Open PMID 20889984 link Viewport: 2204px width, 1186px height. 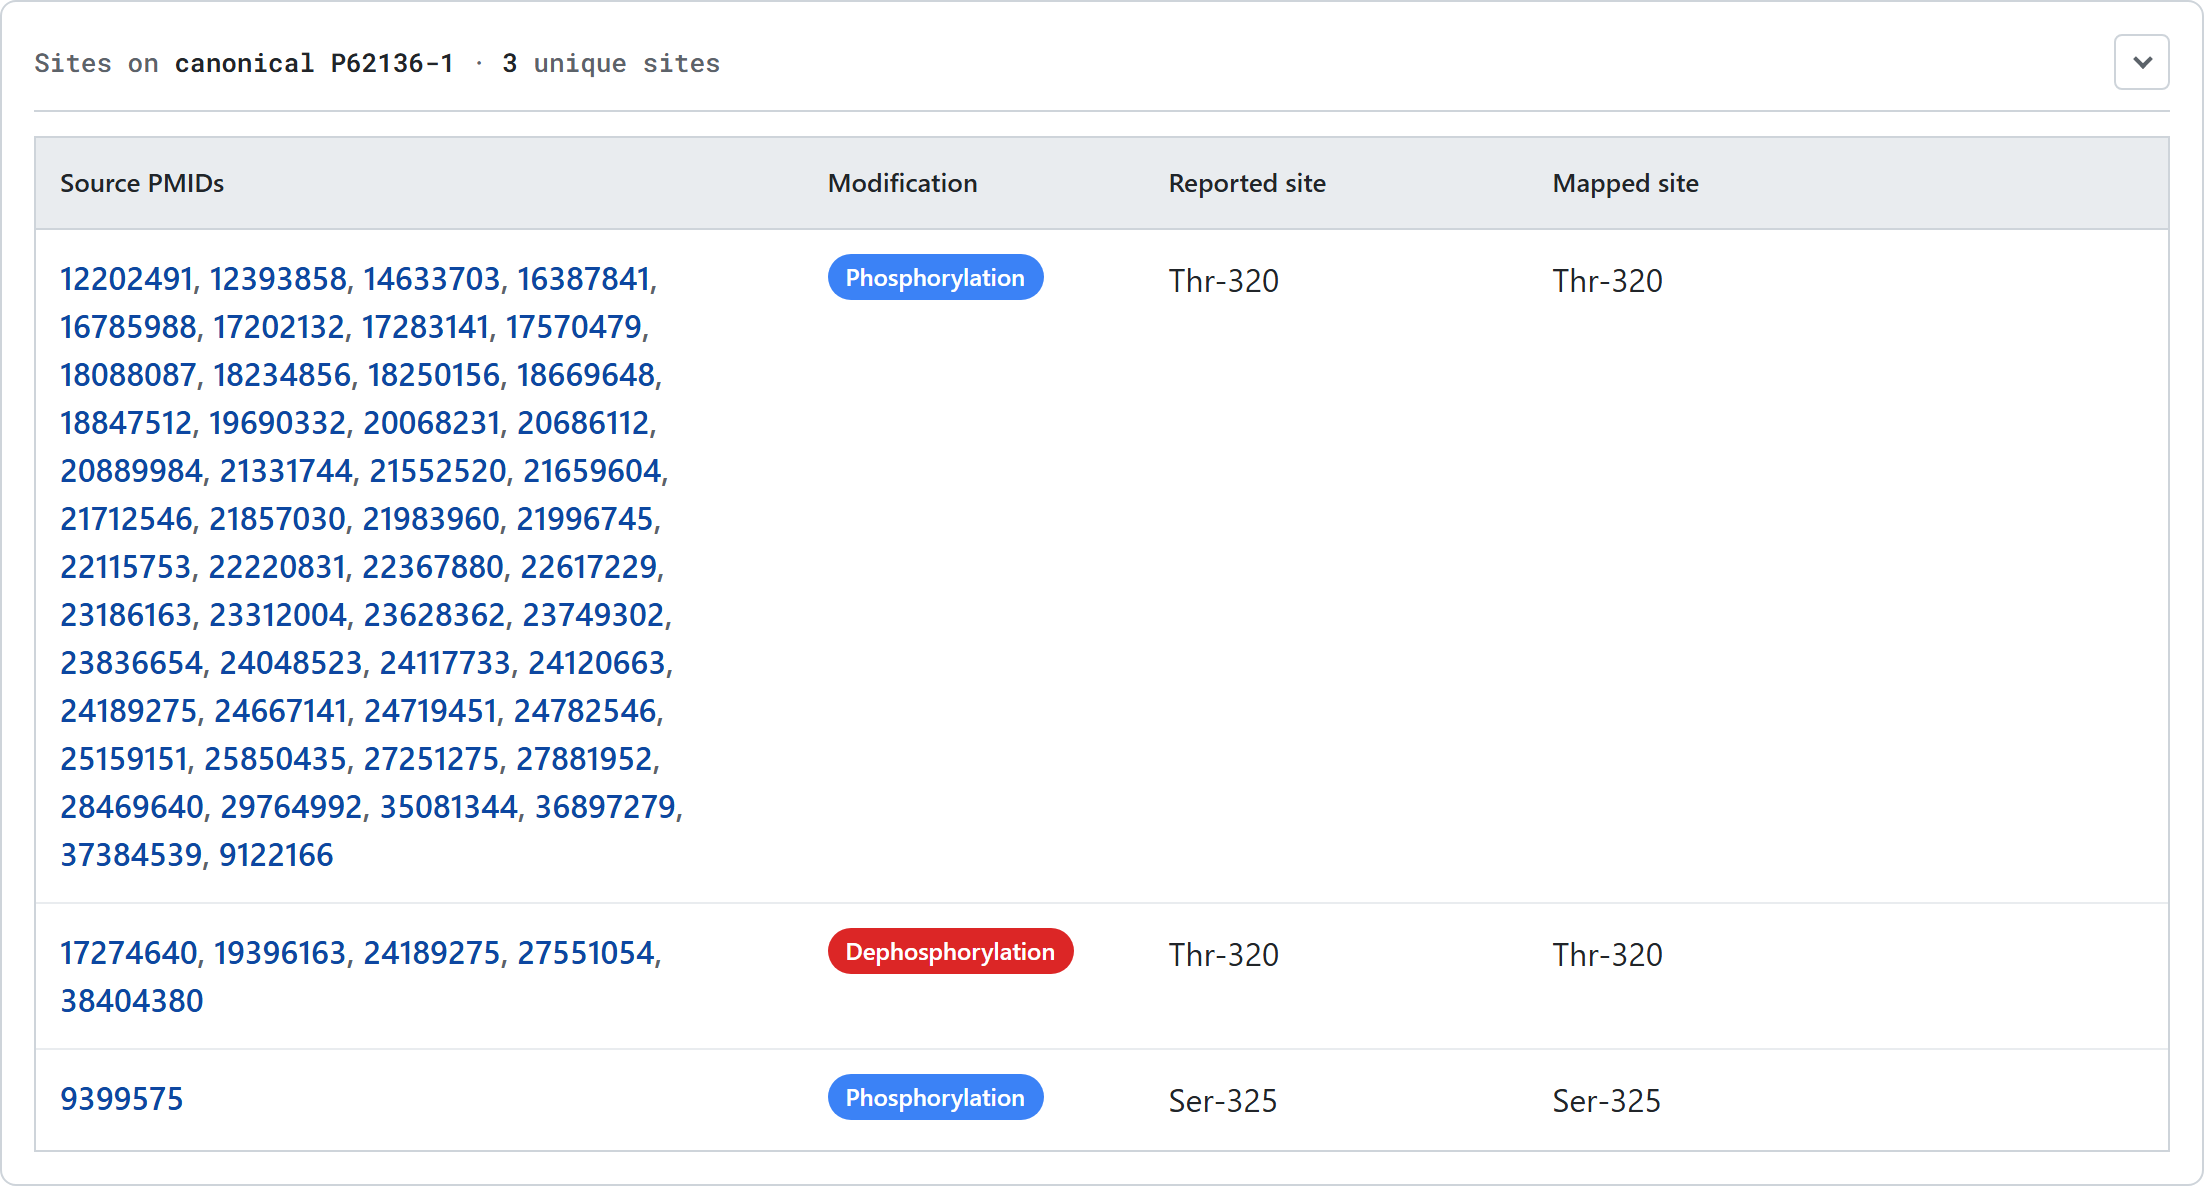click(131, 471)
